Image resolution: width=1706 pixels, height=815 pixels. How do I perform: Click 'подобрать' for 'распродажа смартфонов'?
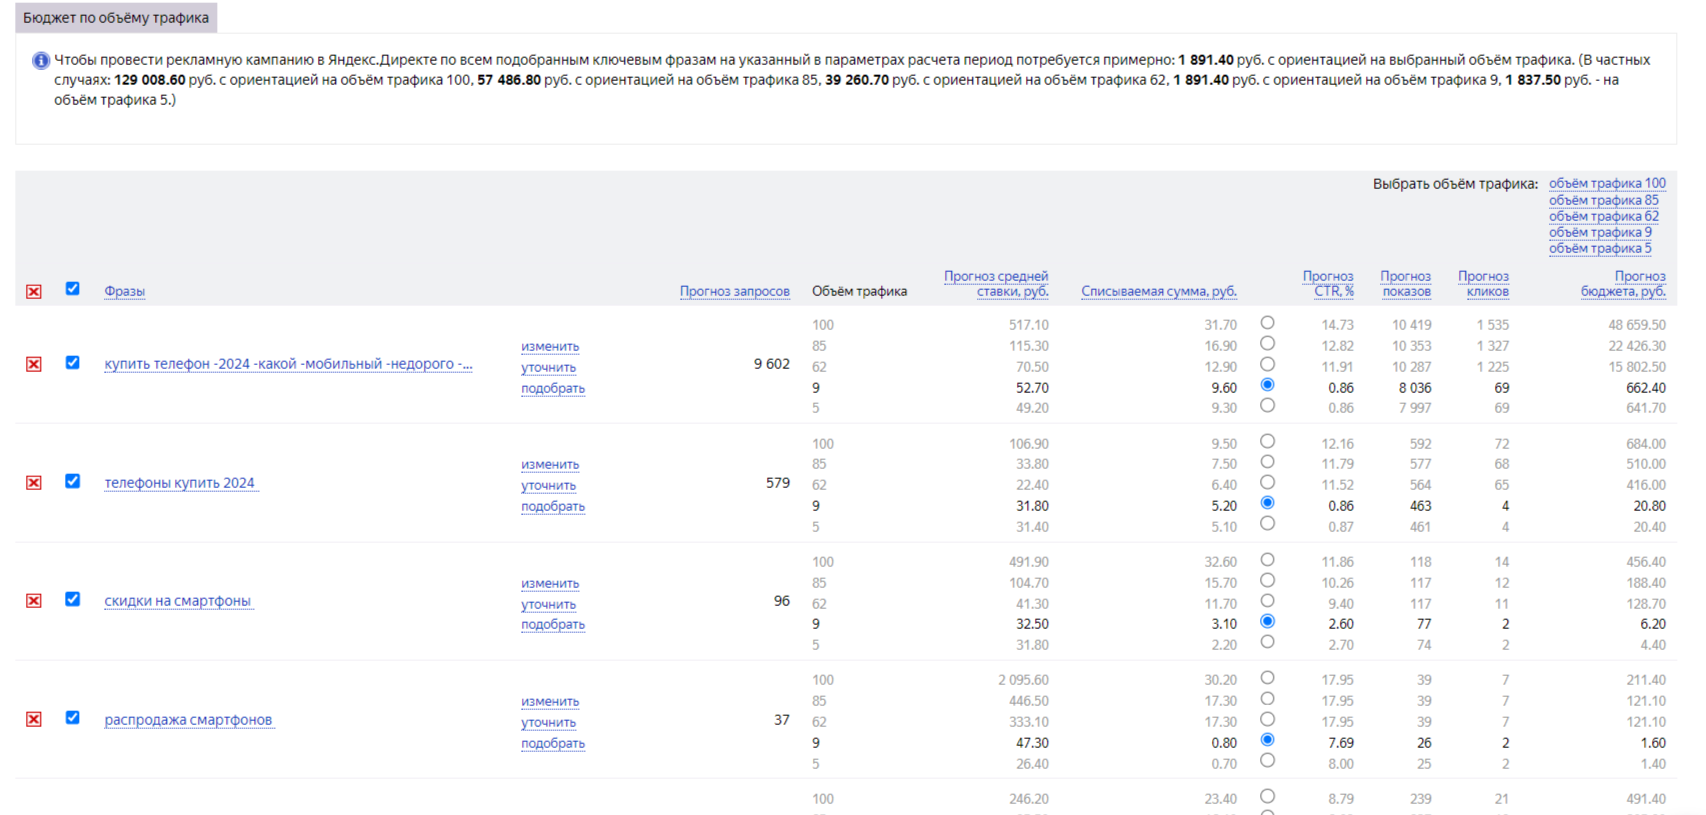click(553, 744)
